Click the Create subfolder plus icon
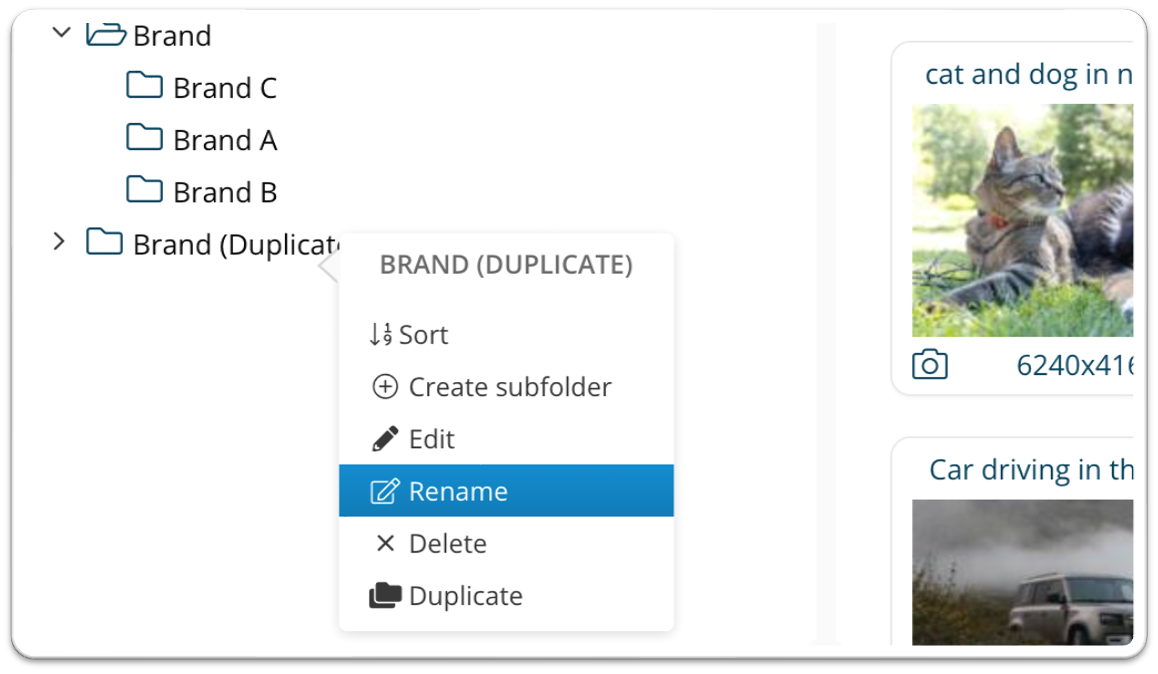 point(385,387)
